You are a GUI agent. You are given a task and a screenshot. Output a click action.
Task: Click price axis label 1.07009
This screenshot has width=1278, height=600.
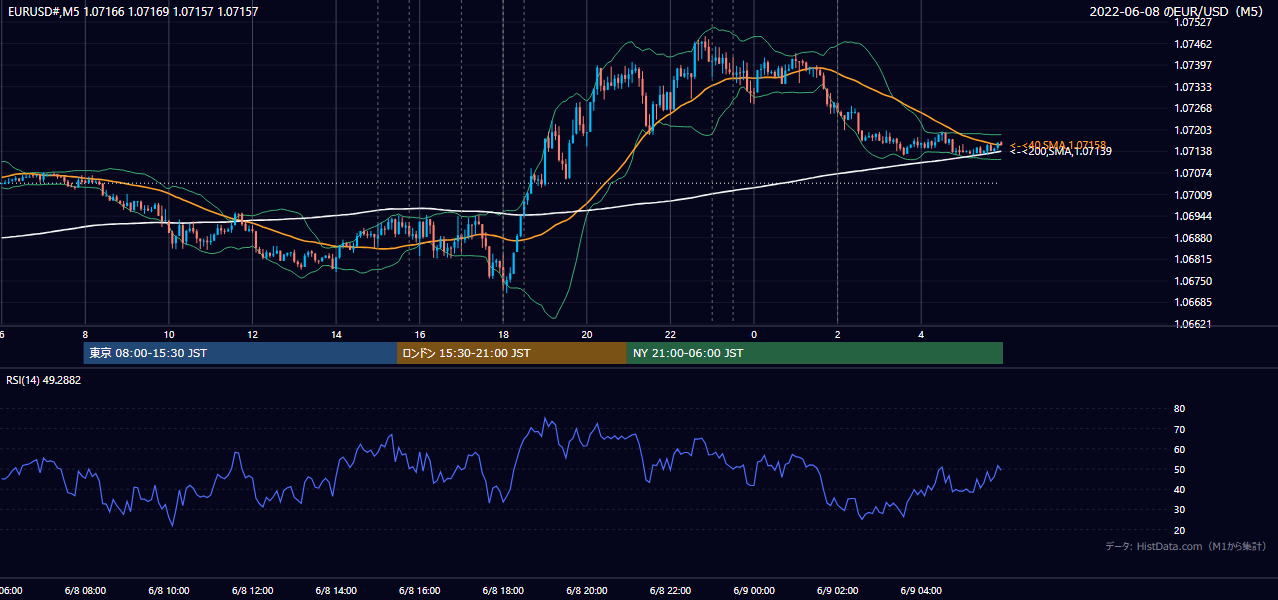pos(1193,195)
